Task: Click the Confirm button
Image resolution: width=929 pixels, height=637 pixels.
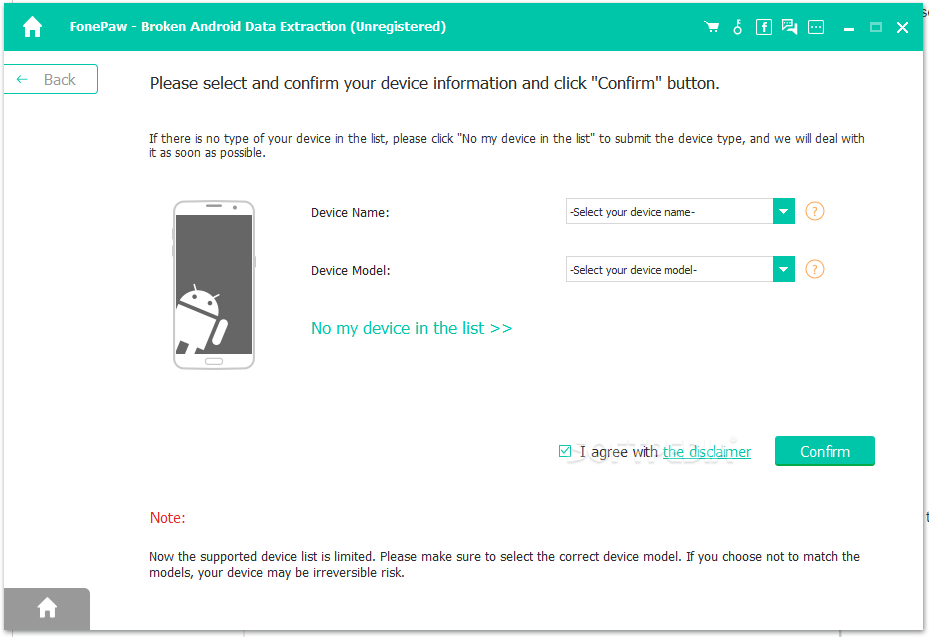Action: tap(825, 451)
